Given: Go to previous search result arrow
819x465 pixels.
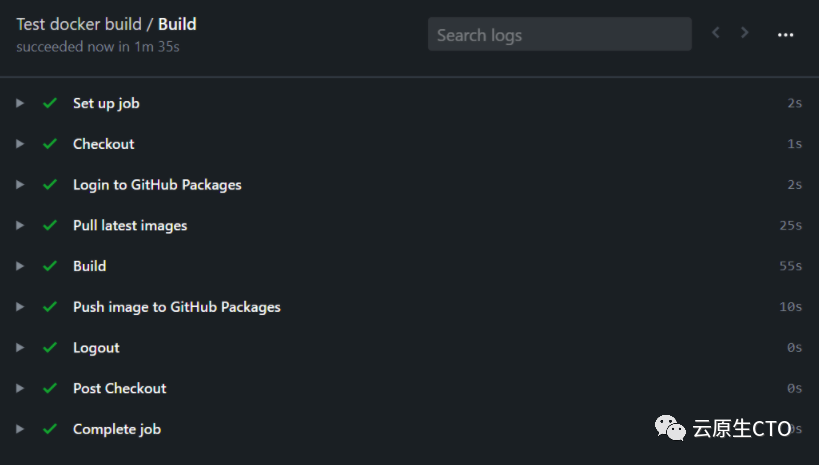Looking at the screenshot, I should [x=715, y=33].
